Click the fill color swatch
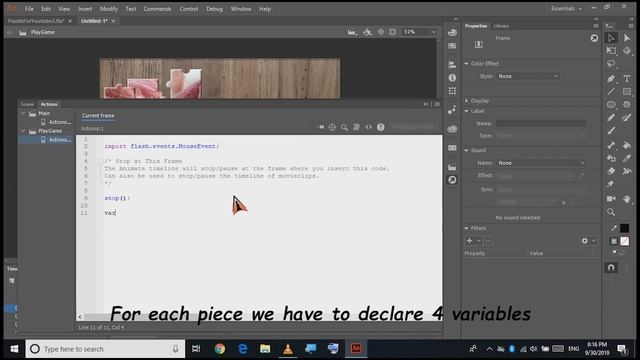Viewport: 640px width, 360px height. click(624, 241)
